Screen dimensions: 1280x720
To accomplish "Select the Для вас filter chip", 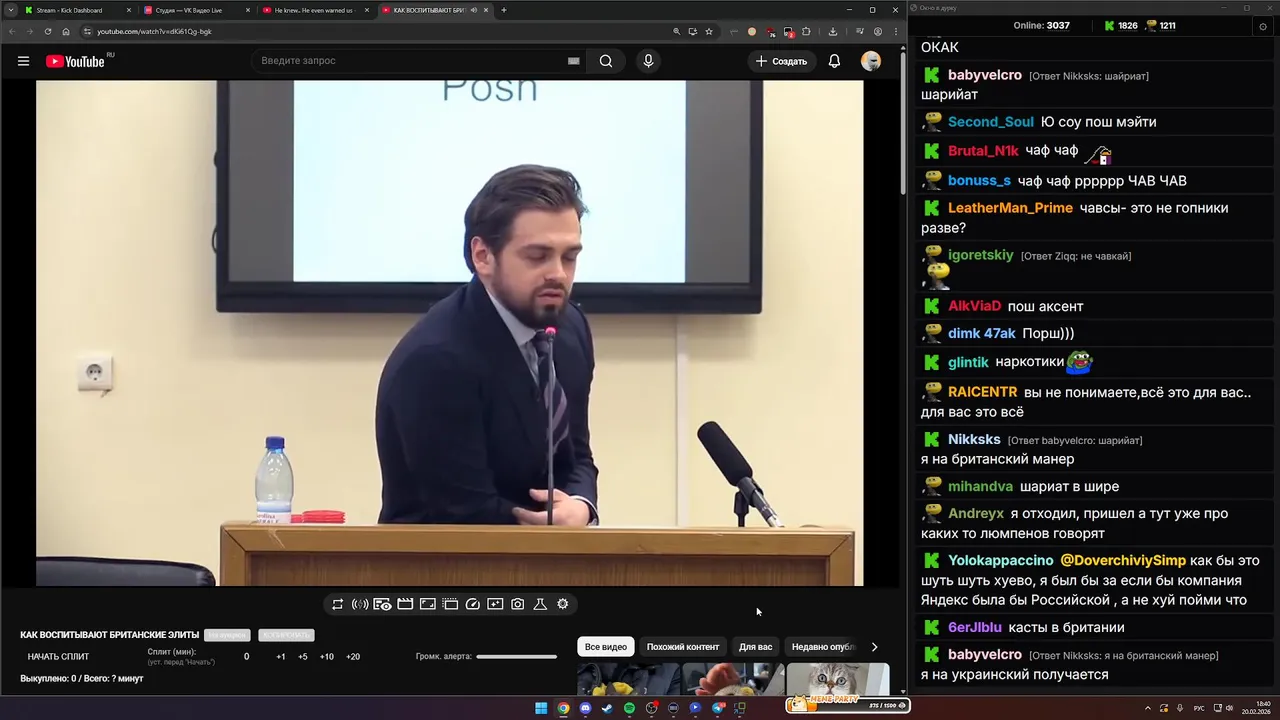I will tap(755, 647).
